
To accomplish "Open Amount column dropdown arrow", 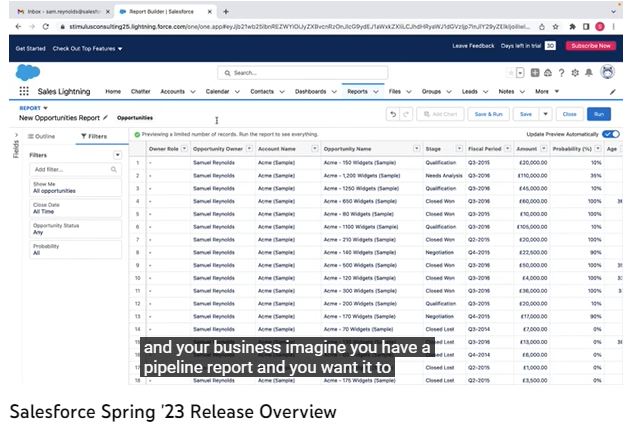I will 544,149.
